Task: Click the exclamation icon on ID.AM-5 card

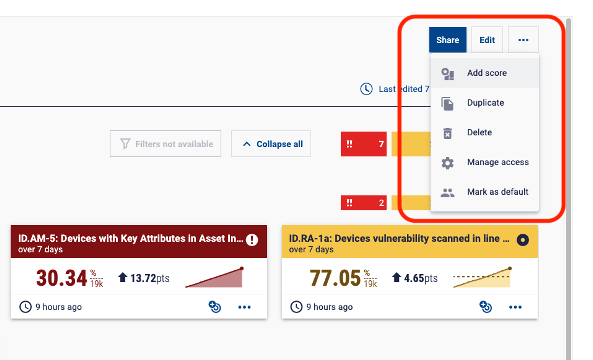Action: coord(252,239)
